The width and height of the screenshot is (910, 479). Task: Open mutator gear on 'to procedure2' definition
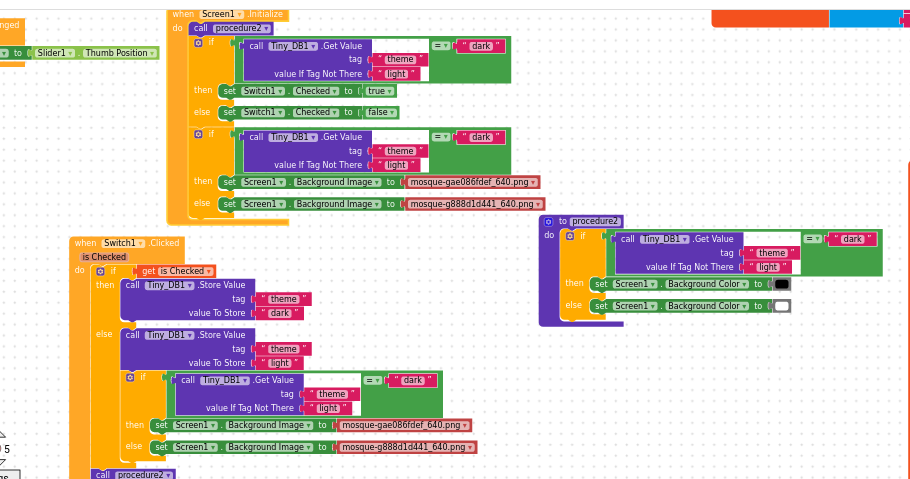tap(548, 222)
